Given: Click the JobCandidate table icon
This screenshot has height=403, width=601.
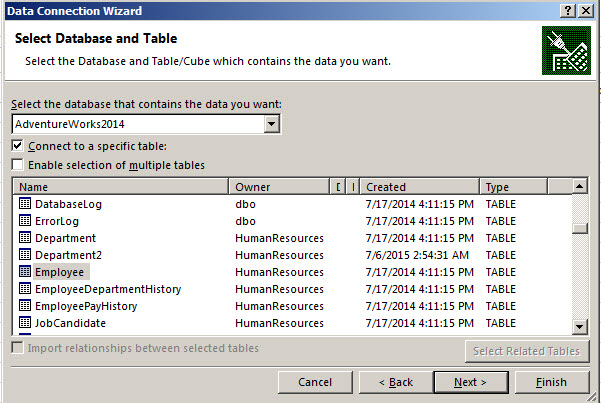Looking at the screenshot, I should (x=25, y=323).
